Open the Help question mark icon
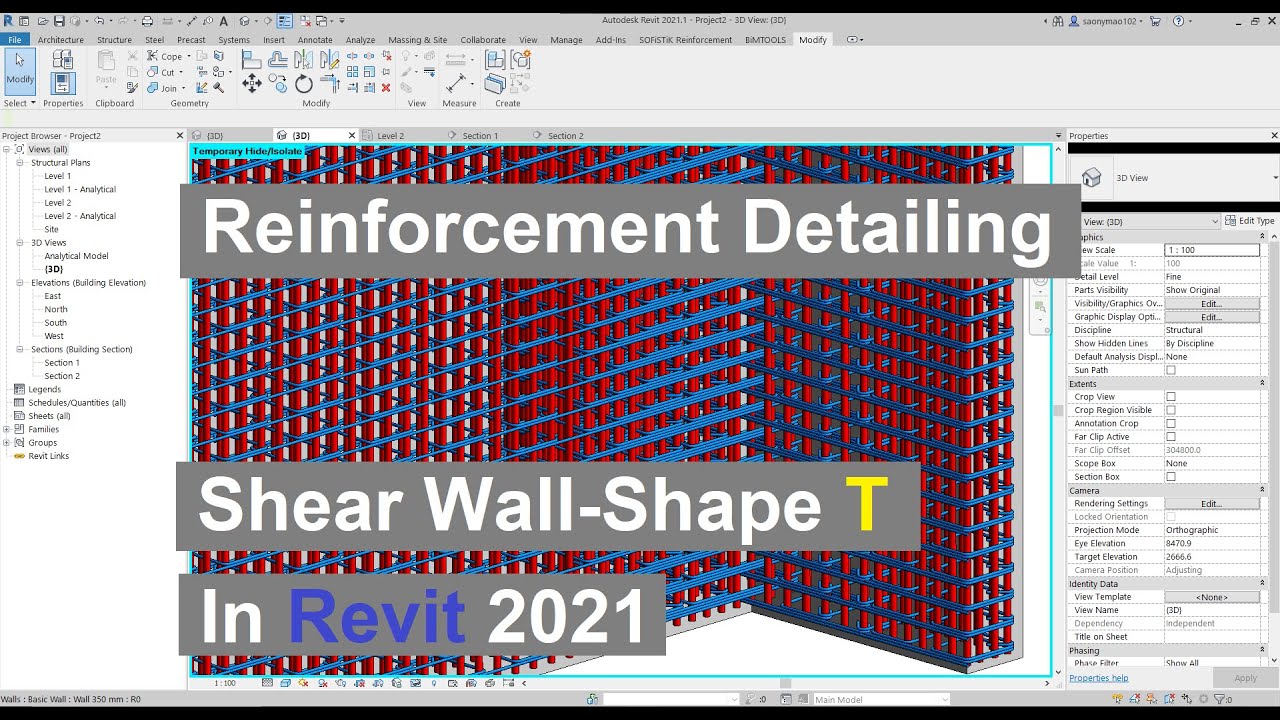Viewport: 1280px width, 720px height. coord(1178,20)
